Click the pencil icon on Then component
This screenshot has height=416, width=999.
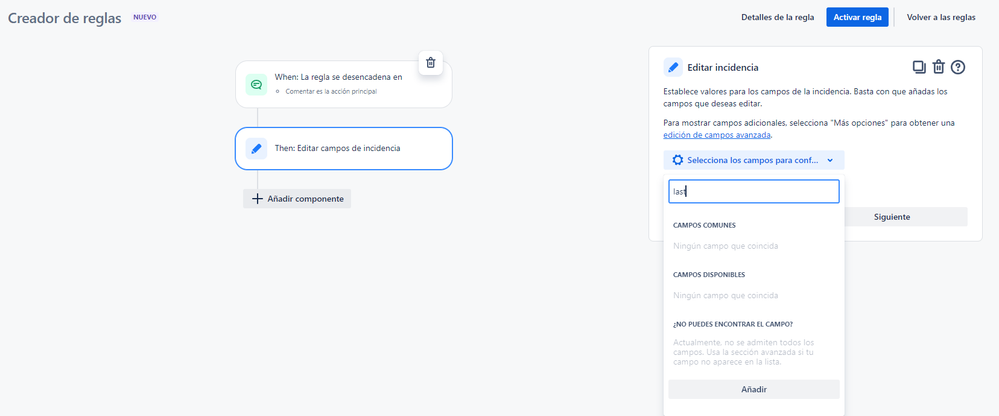[x=256, y=148]
